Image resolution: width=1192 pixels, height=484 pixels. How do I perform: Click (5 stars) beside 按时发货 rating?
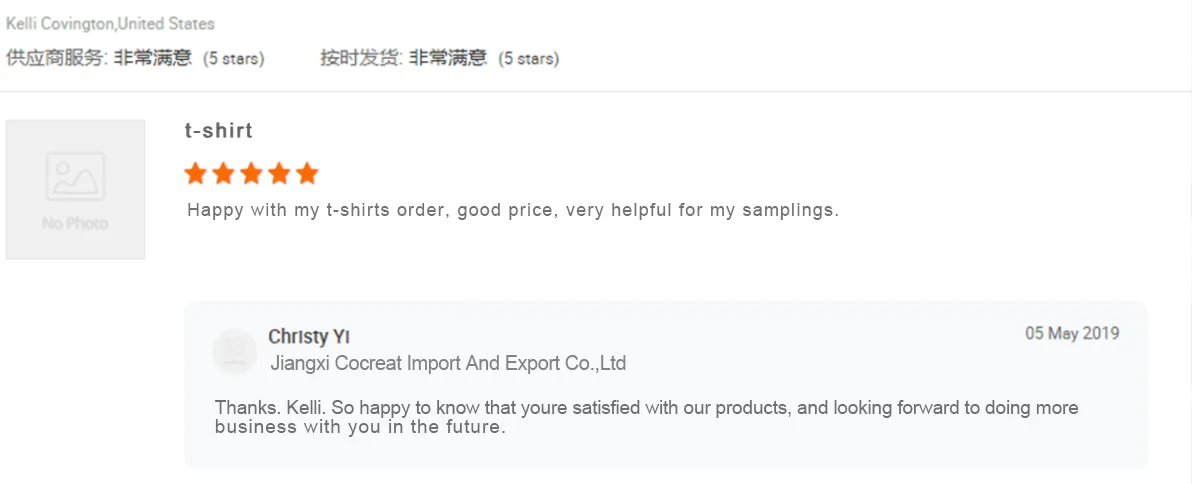click(529, 59)
